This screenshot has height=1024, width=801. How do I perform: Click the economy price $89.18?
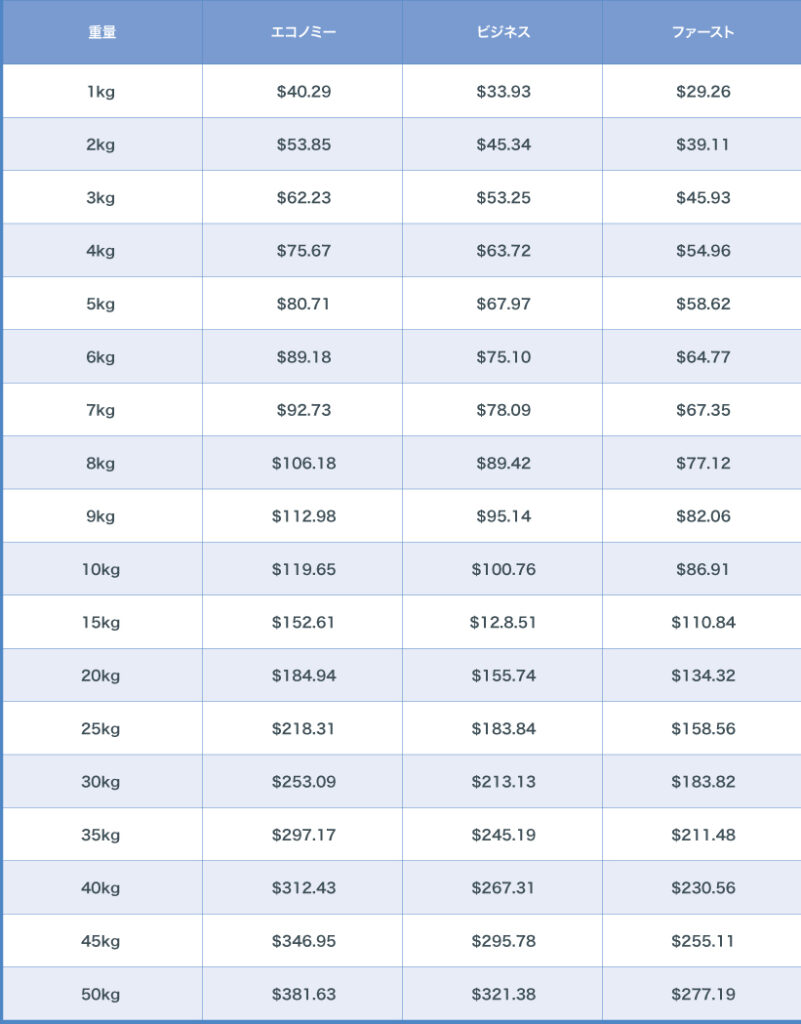click(303, 357)
